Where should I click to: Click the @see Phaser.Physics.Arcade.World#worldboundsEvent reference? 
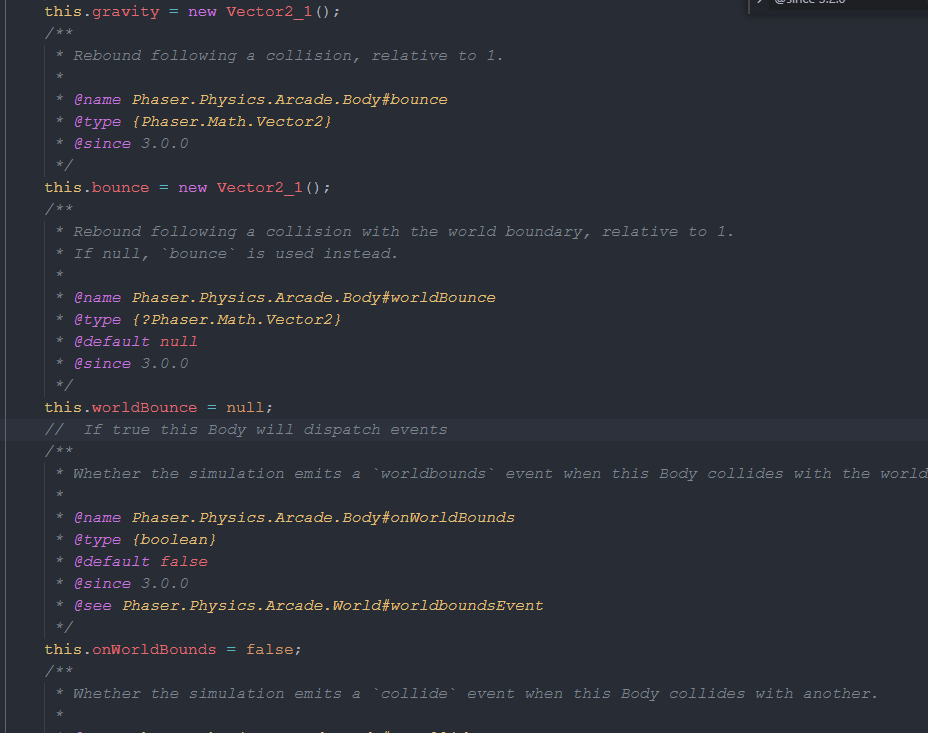(x=308, y=605)
